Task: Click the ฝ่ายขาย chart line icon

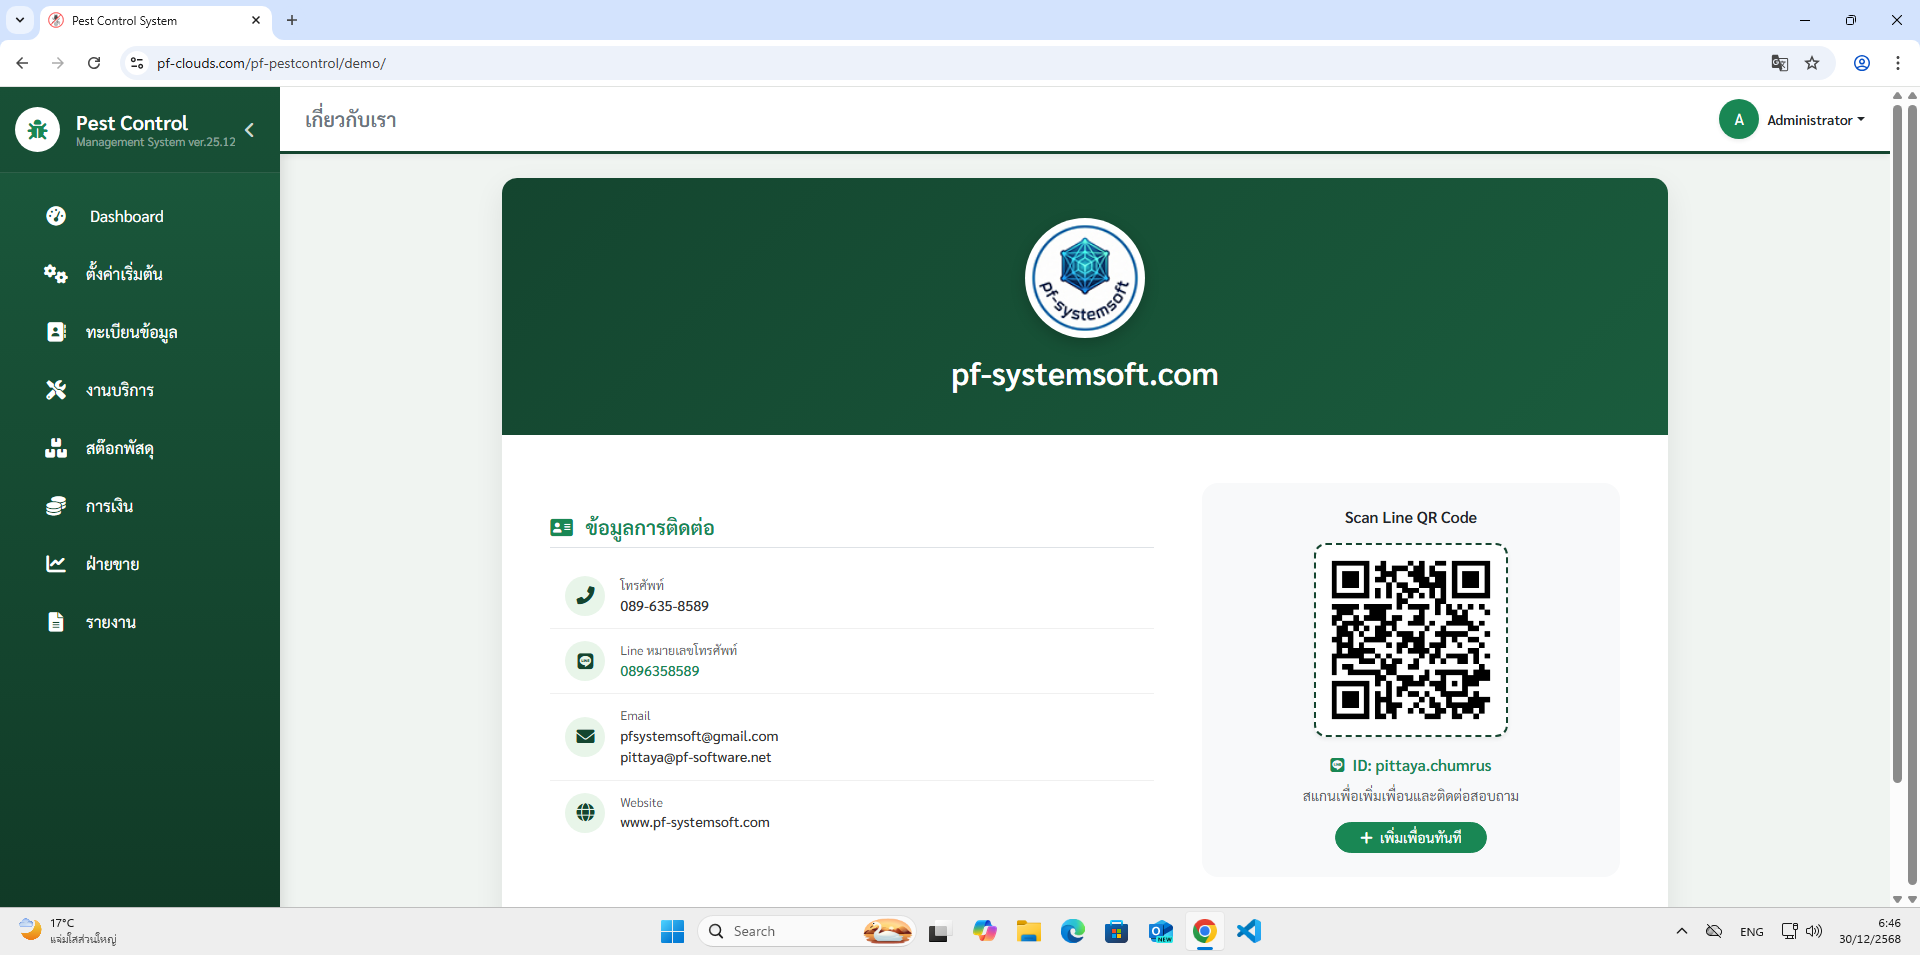Action: tap(56, 564)
